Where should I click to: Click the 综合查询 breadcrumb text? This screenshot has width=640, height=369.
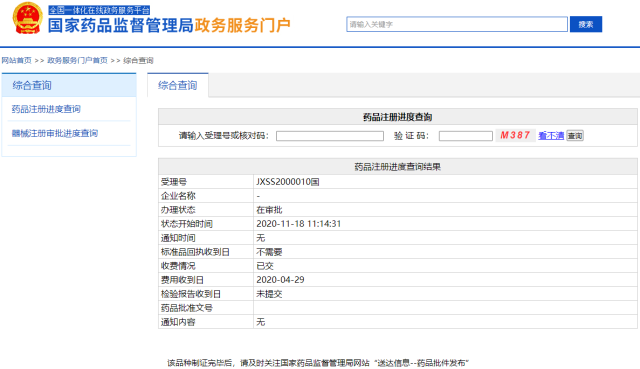(138, 60)
